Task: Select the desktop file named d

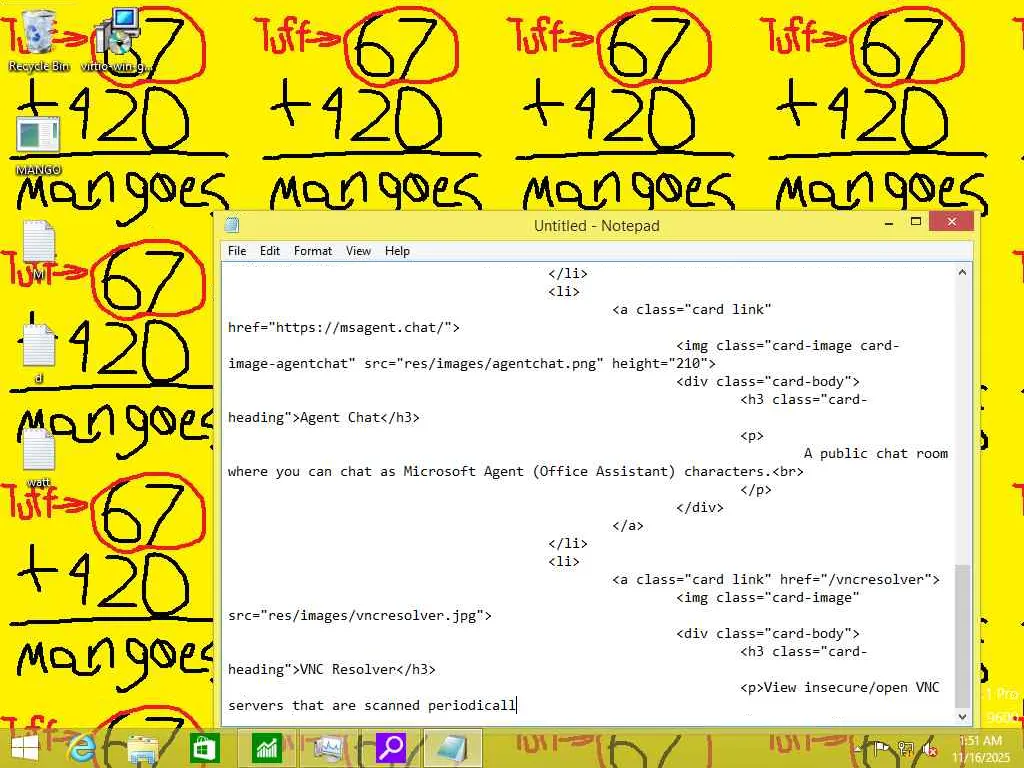Action: (38, 353)
